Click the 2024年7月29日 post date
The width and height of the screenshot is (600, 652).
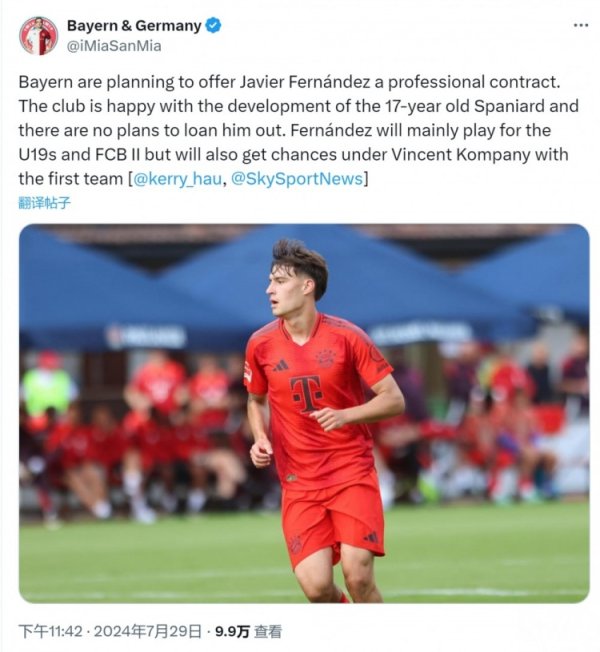point(148,632)
